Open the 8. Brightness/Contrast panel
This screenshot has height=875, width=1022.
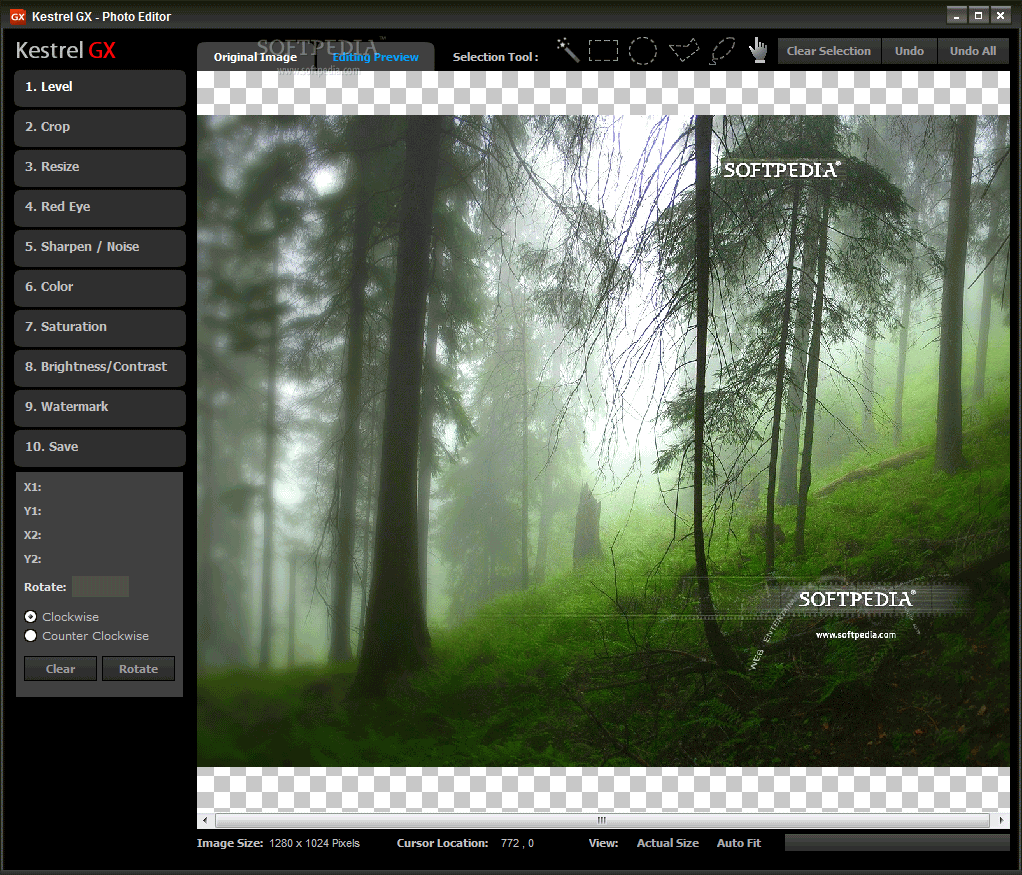100,368
